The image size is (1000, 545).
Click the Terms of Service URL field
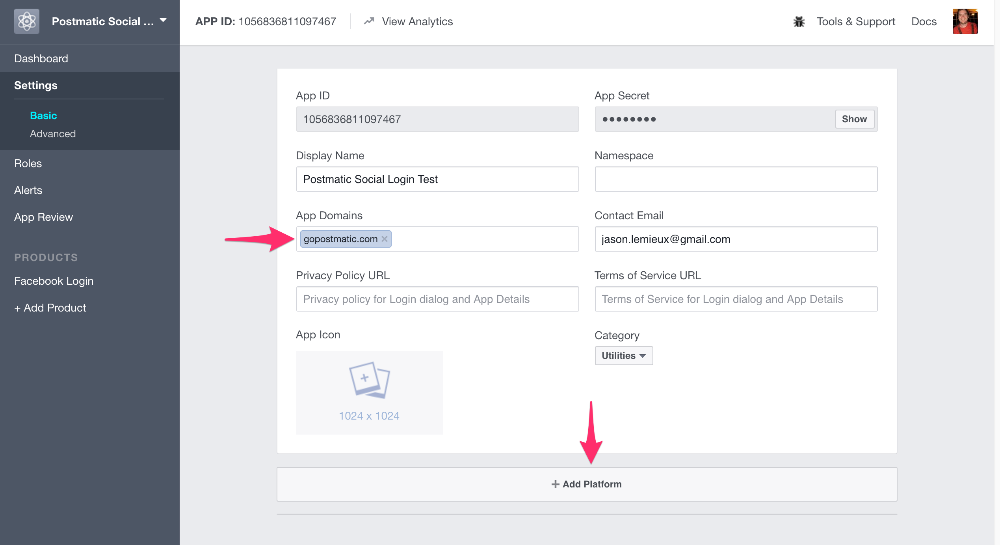736,299
